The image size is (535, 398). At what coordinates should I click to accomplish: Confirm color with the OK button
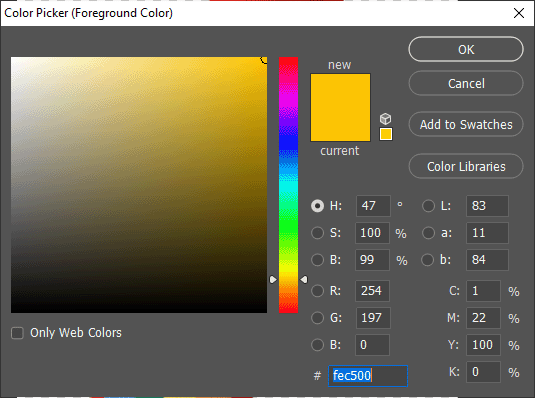(466, 49)
